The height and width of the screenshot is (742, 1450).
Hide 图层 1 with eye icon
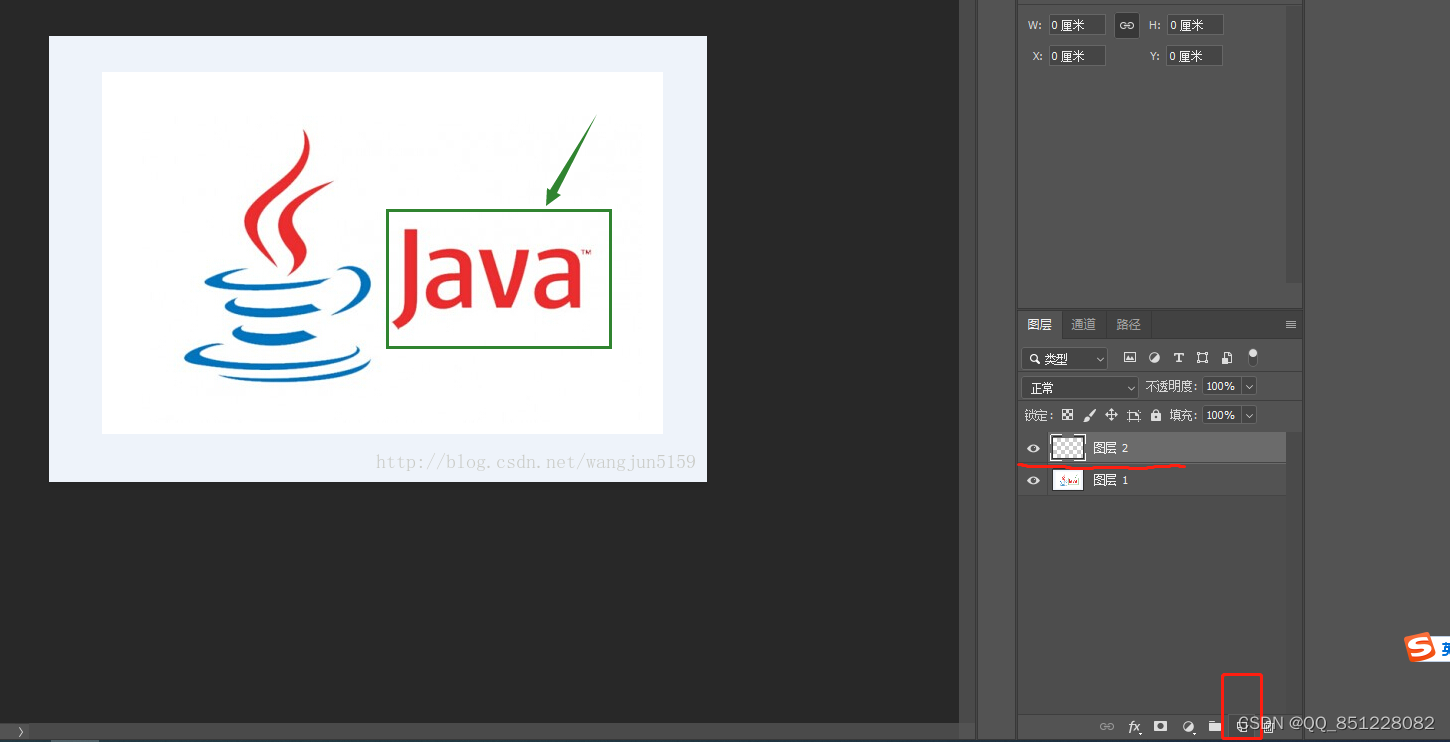[x=1034, y=481]
